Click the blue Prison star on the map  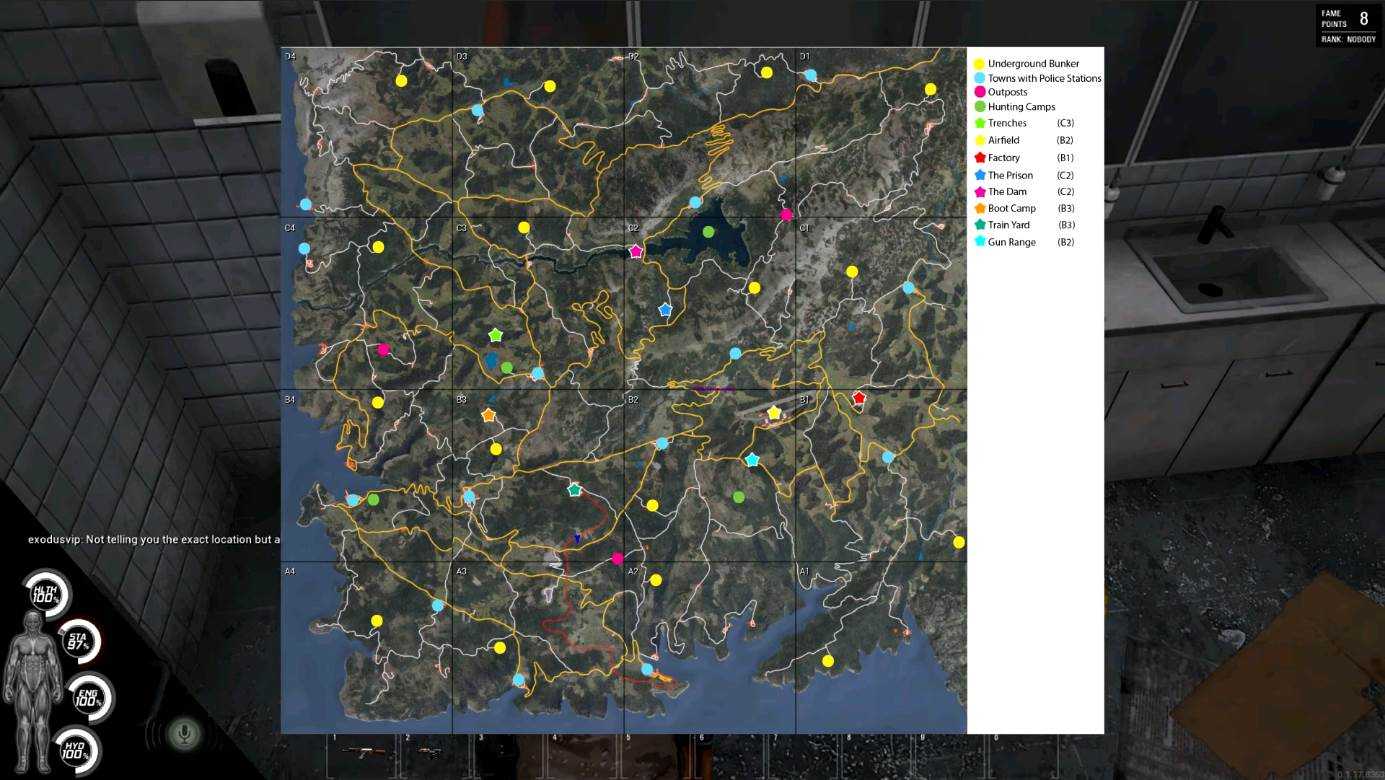(x=665, y=310)
